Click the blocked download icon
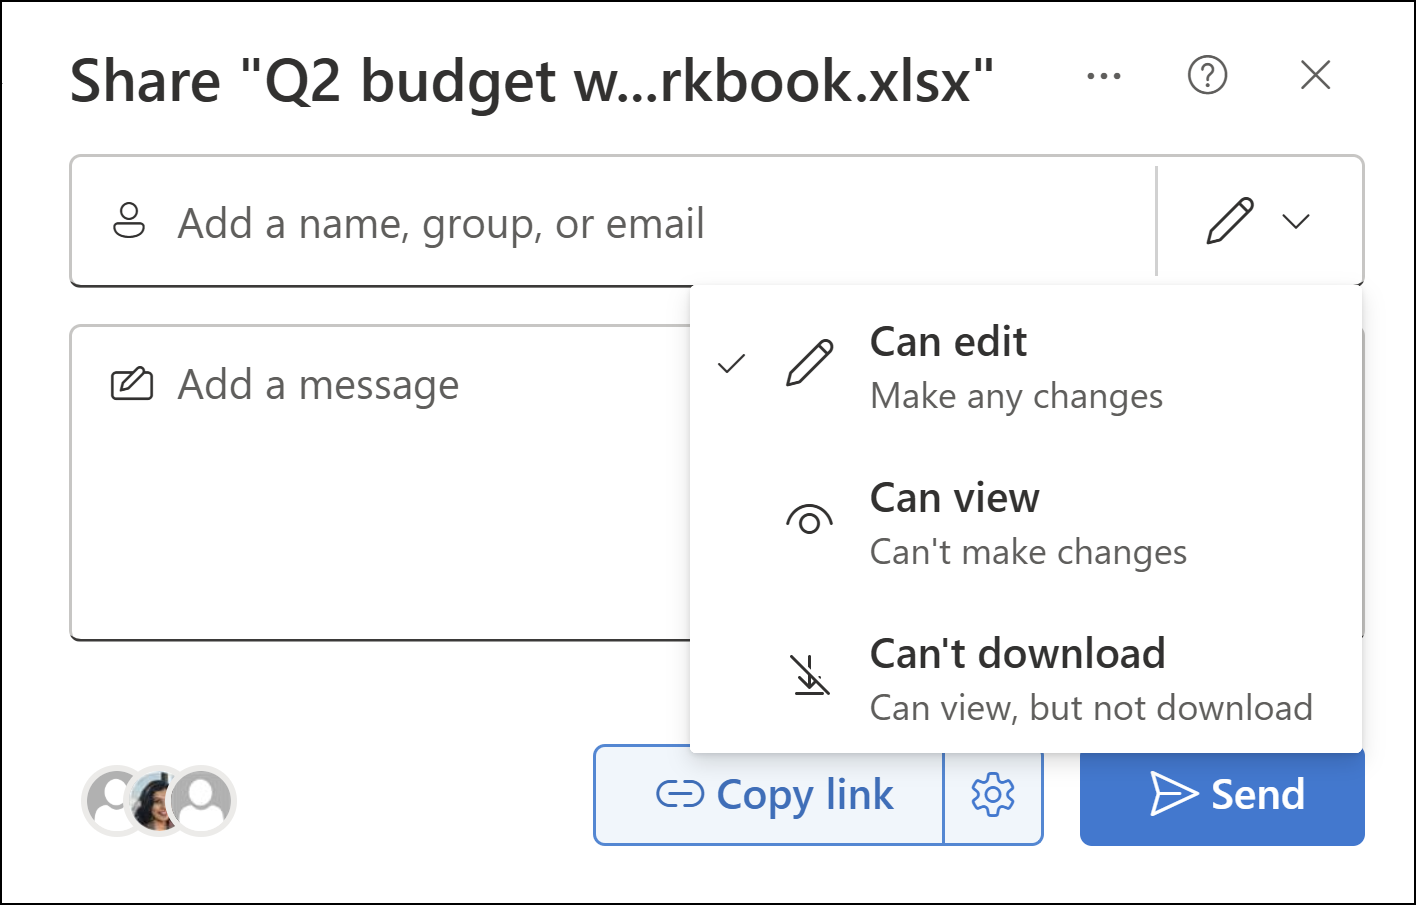 (x=809, y=675)
